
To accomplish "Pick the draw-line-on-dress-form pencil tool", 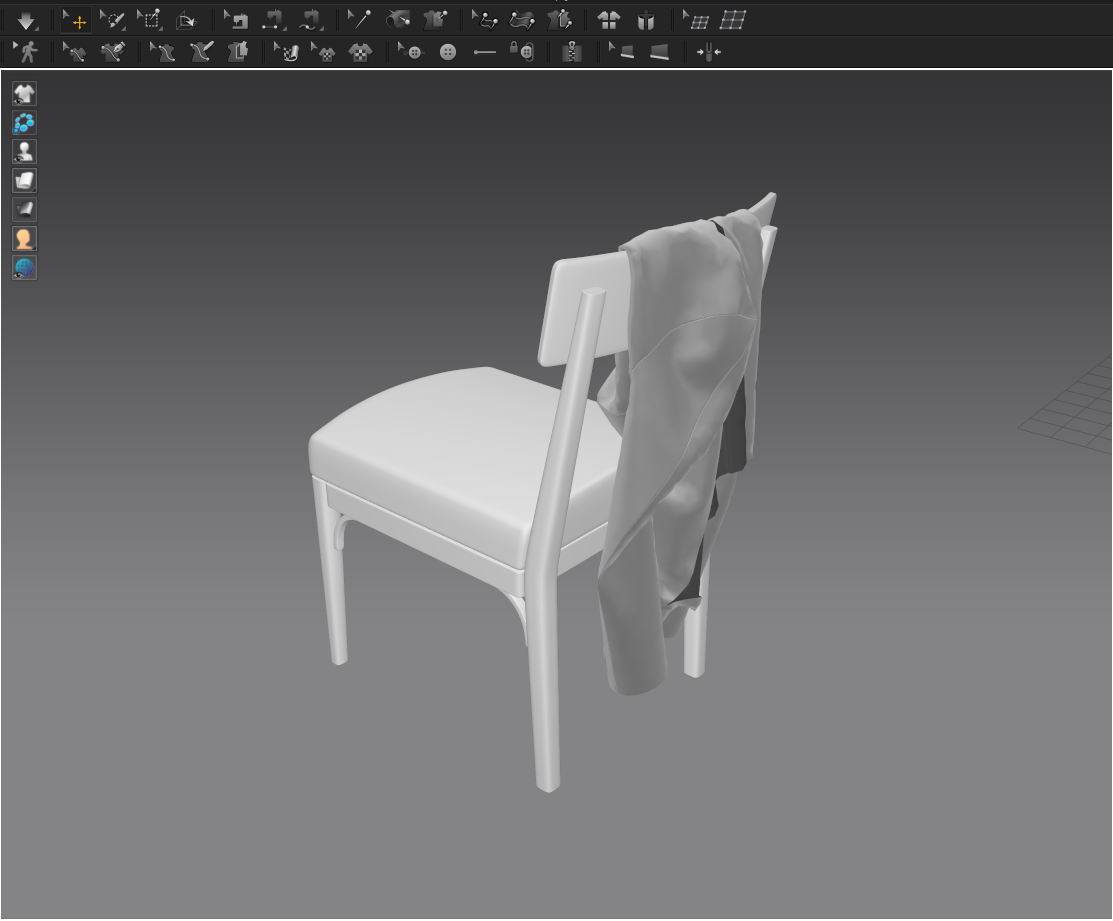I will coord(201,52).
